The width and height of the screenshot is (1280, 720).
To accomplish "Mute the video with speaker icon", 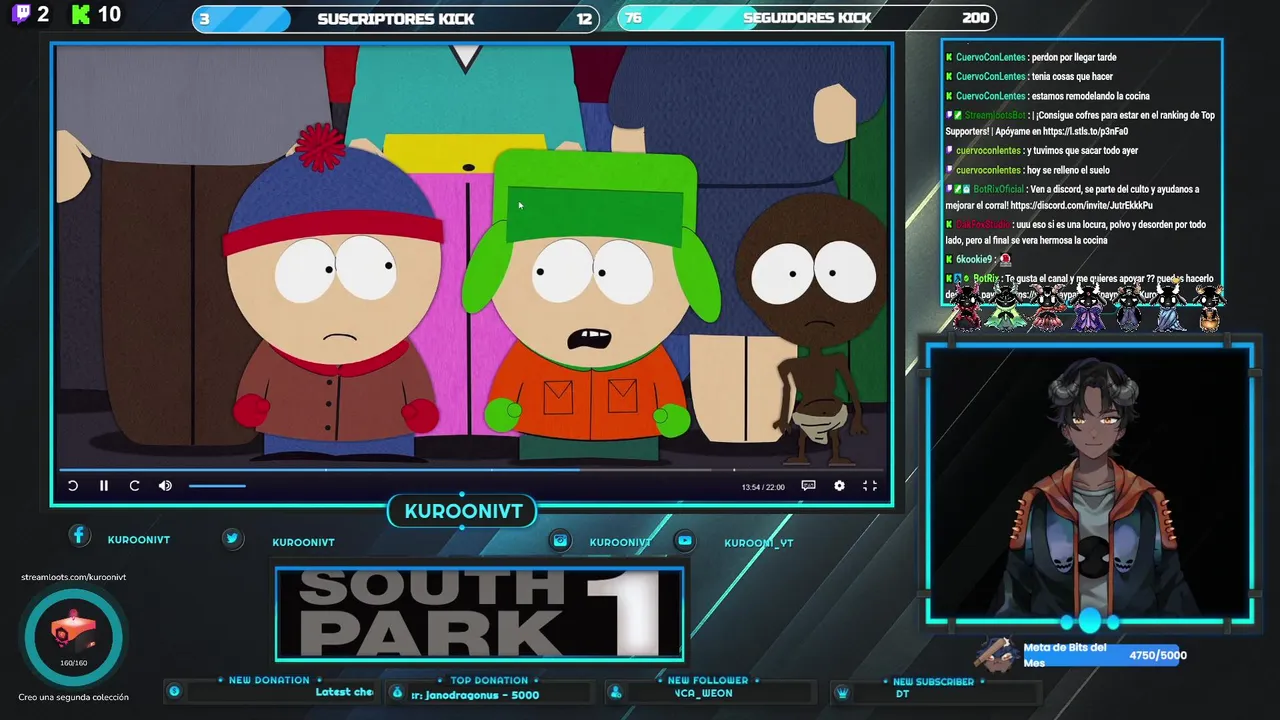I will point(165,486).
